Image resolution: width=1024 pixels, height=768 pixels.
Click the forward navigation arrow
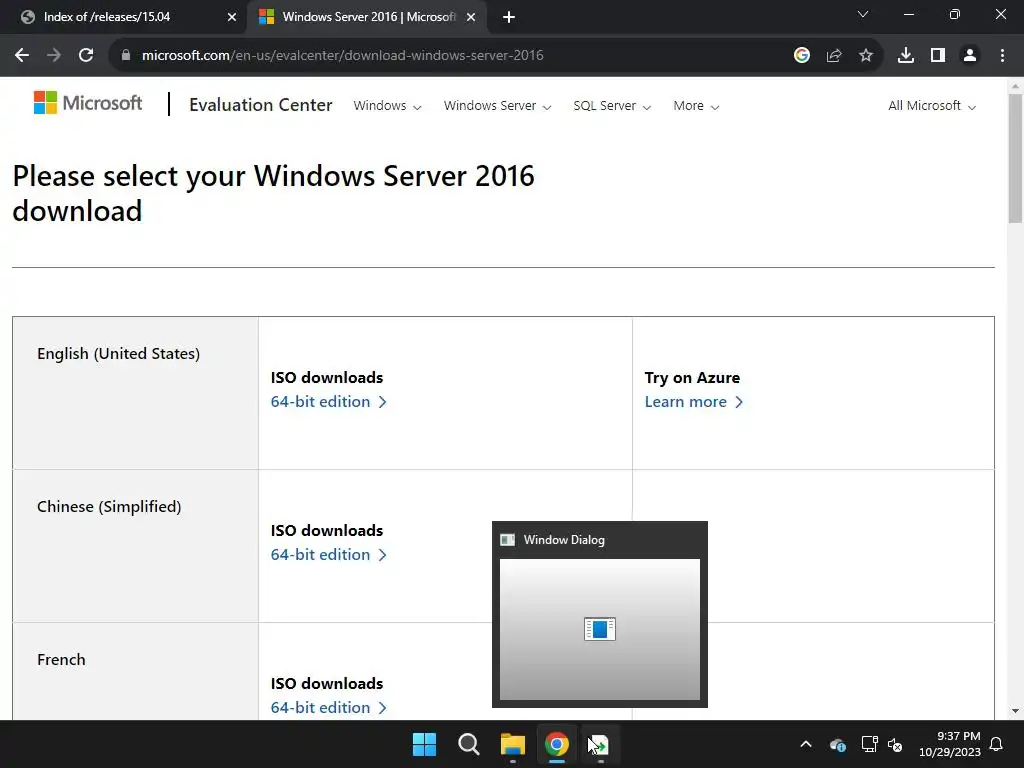(54, 56)
